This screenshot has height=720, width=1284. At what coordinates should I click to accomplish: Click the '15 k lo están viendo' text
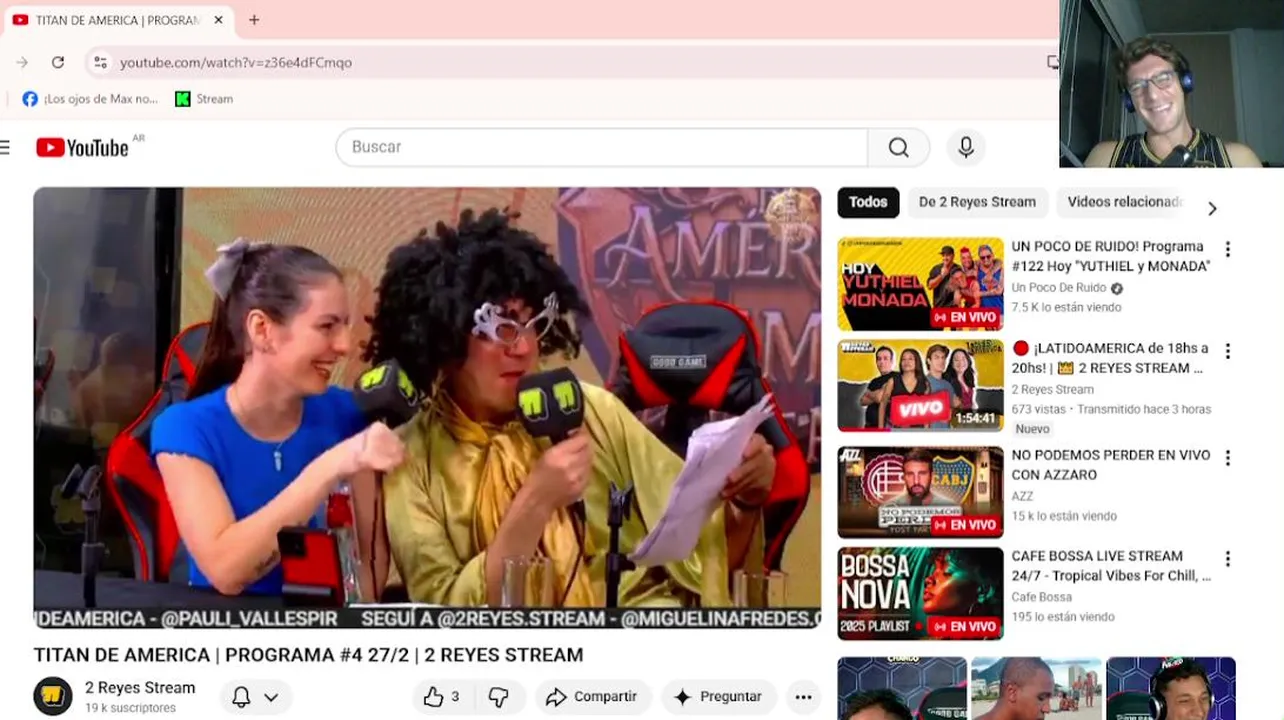pos(1064,516)
